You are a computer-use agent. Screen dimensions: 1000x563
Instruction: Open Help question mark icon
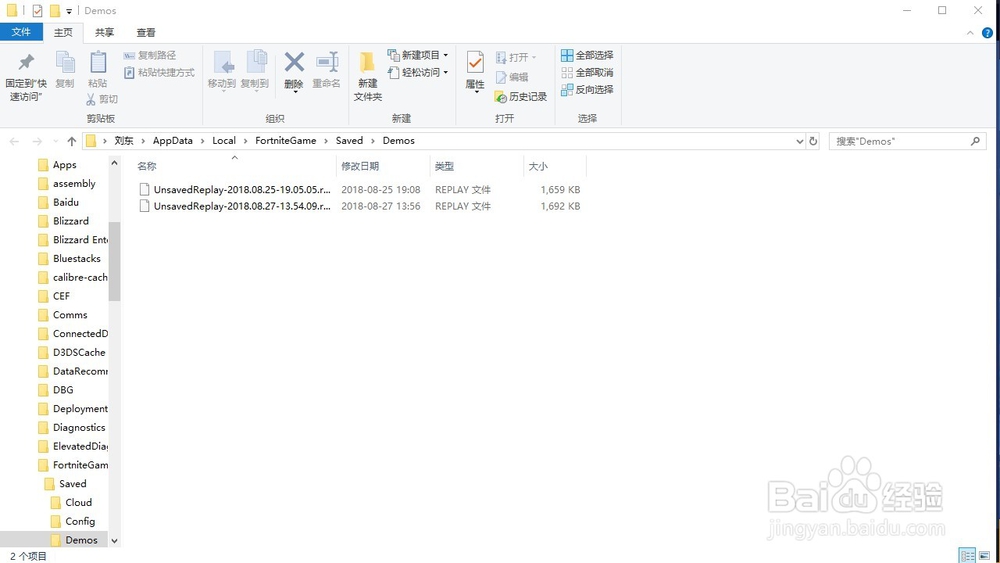point(987,33)
